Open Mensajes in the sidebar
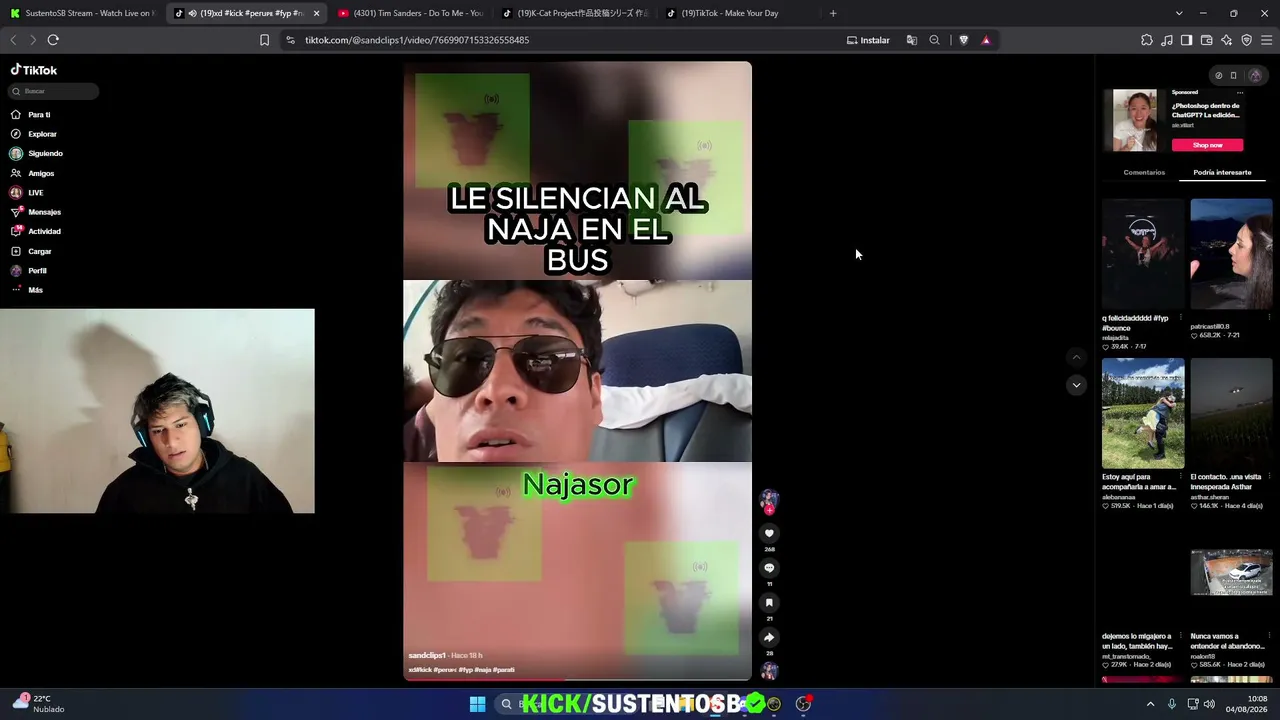The image size is (1280, 720). [x=35, y=212]
